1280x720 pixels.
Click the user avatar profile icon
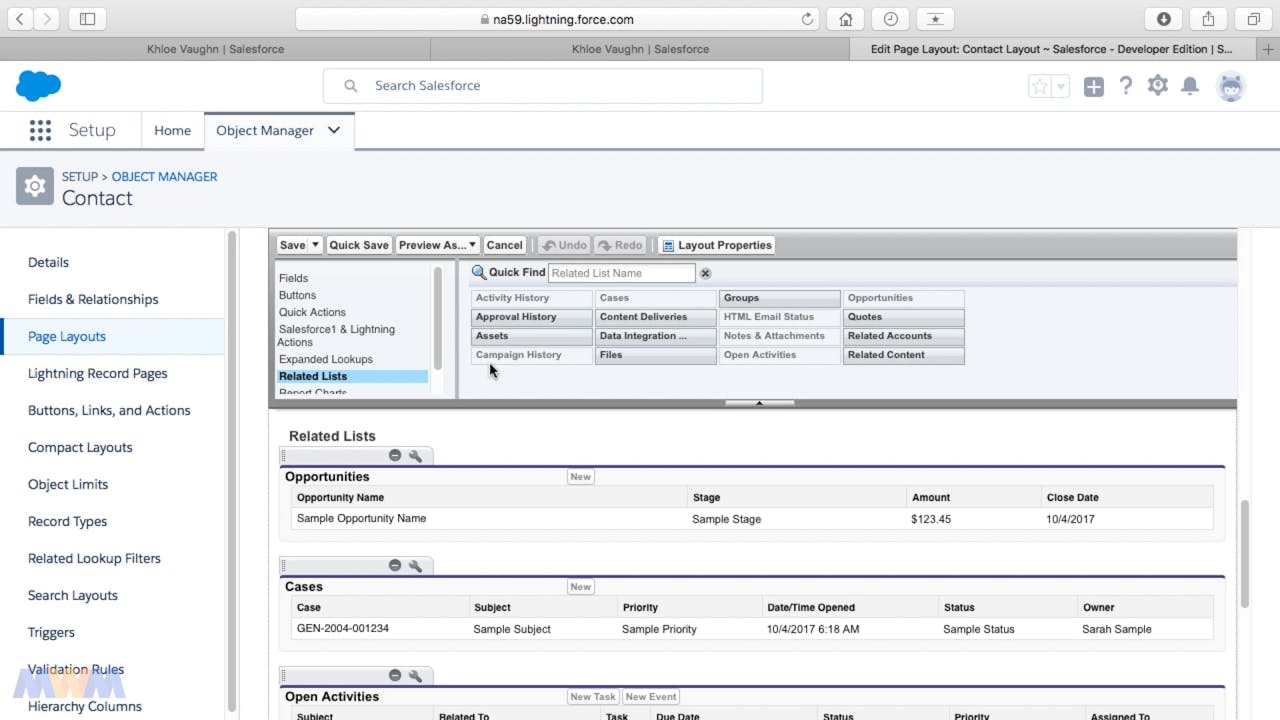coord(1231,87)
